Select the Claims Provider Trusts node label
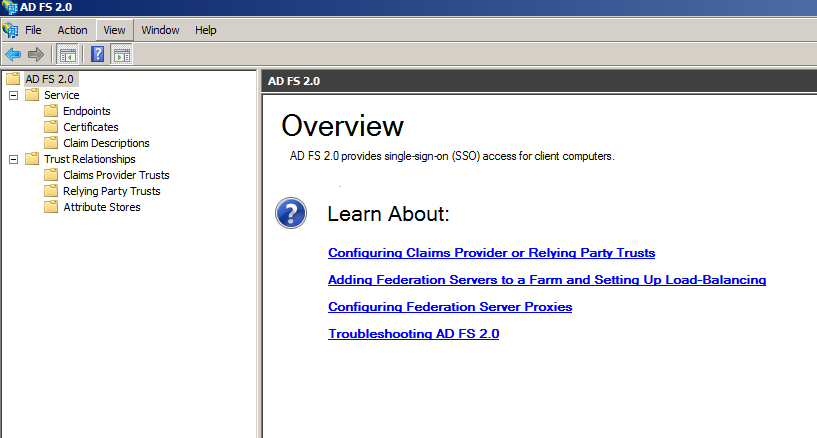817x438 pixels. pos(116,175)
